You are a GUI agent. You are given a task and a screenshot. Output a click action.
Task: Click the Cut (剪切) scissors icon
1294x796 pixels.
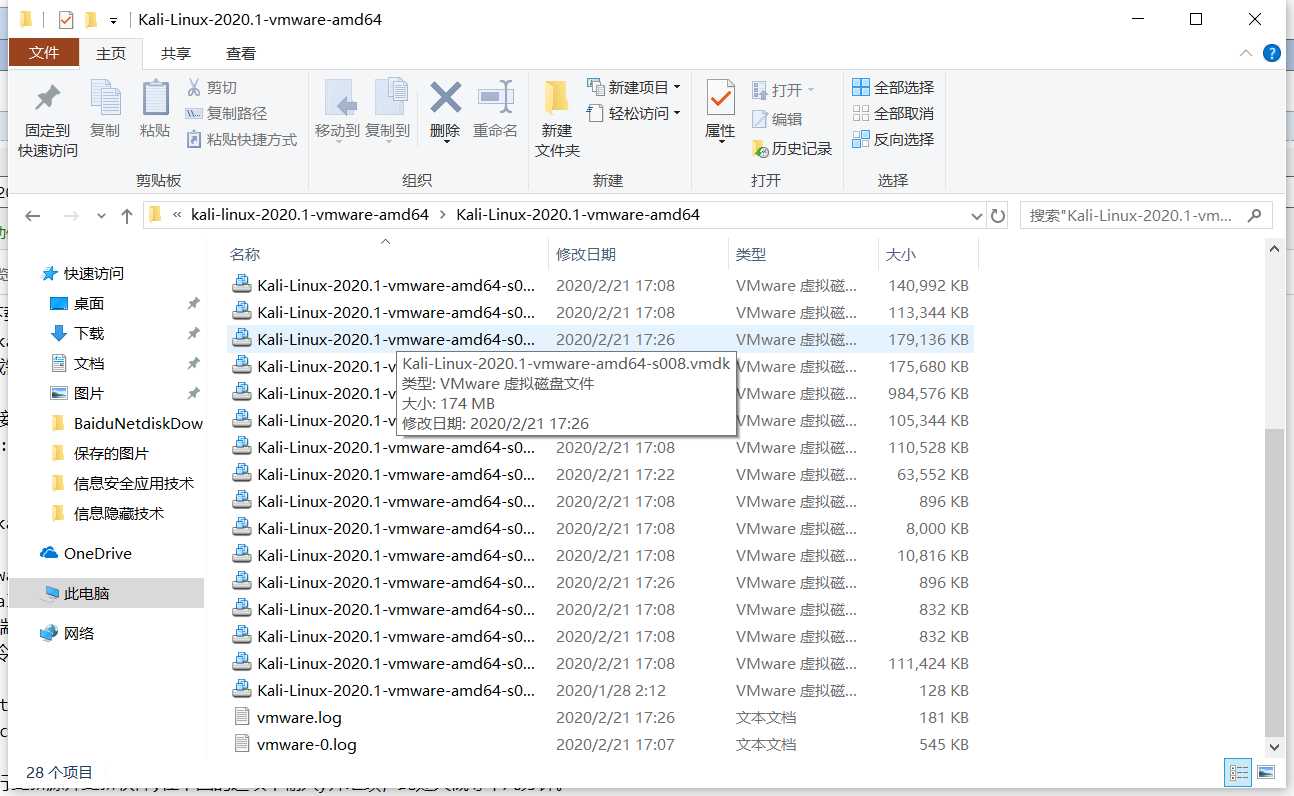click(195, 88)
